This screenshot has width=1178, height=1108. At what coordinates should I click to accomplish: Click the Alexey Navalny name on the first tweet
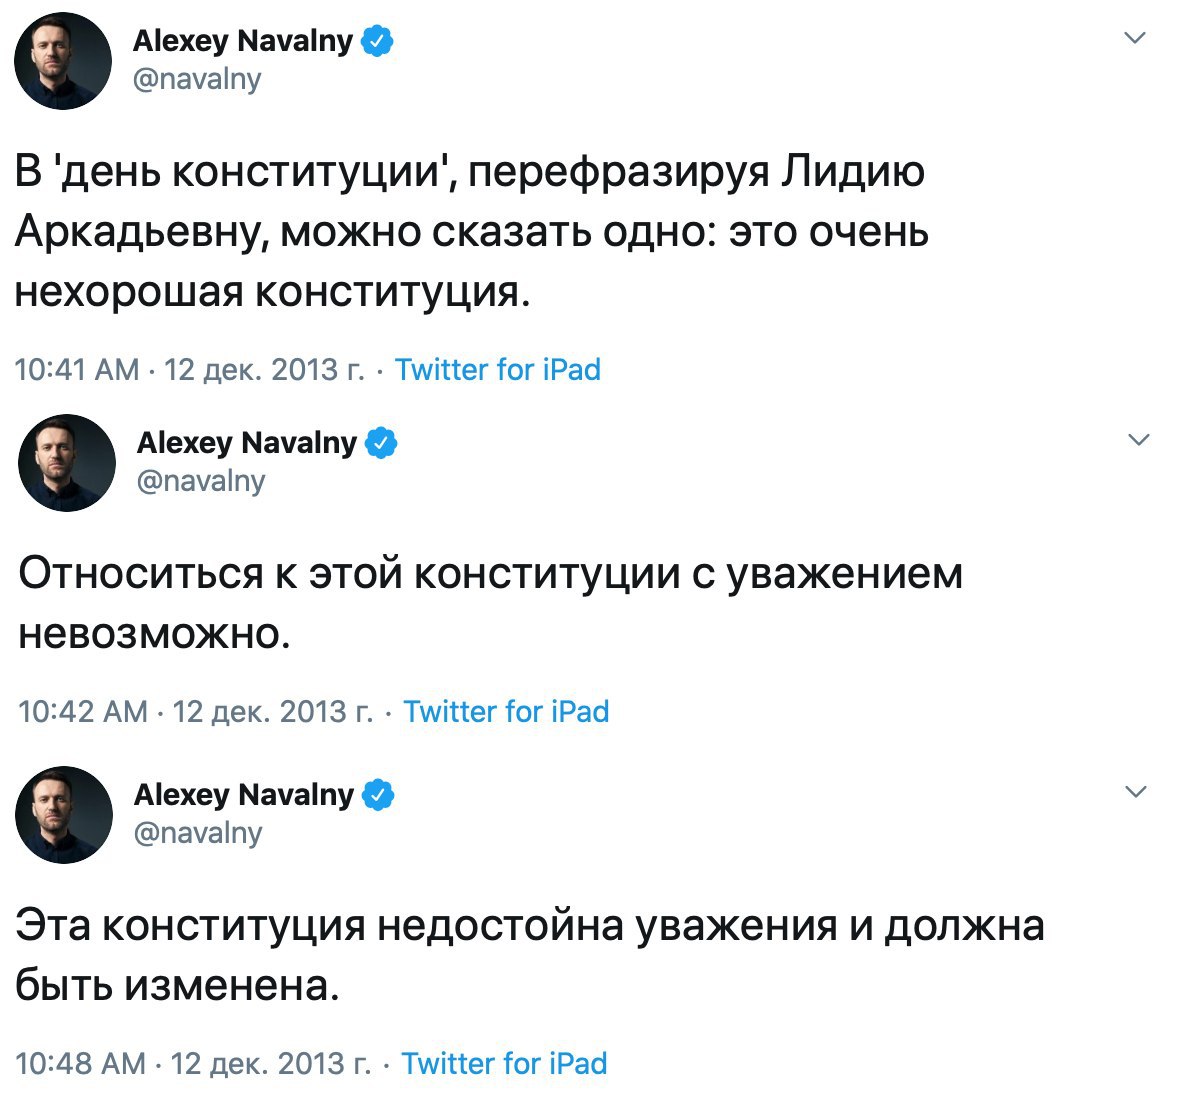[243, 41]
